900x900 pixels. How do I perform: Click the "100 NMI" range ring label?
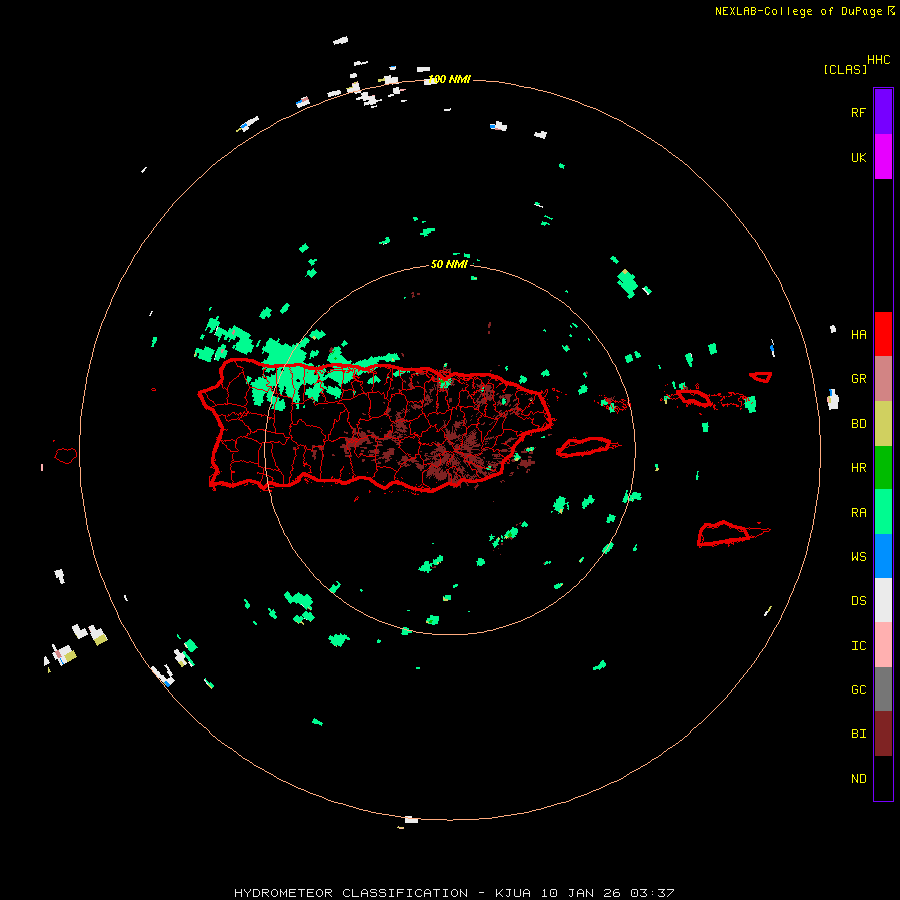point(449,79)
